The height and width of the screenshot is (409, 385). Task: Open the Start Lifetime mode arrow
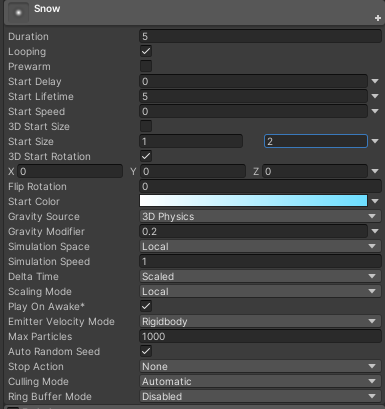point(375,96)
